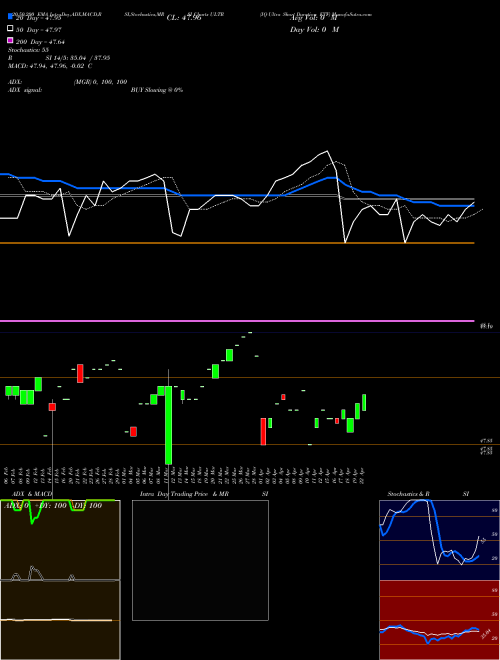
Task: Click the magenta 200-day average line
Action: pyautogui.click(x=237, y=321)
